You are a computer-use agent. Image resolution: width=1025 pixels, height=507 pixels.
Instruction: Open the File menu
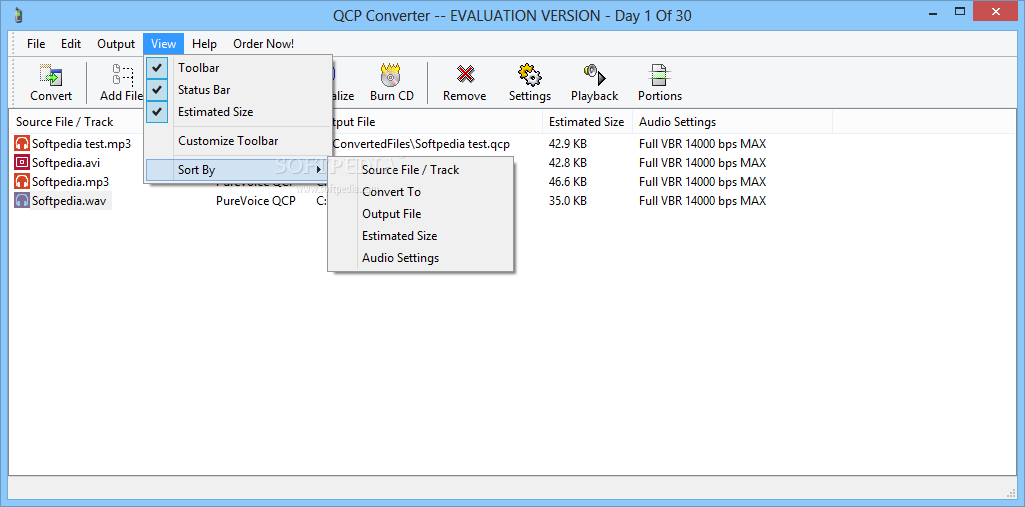(36, 44)
